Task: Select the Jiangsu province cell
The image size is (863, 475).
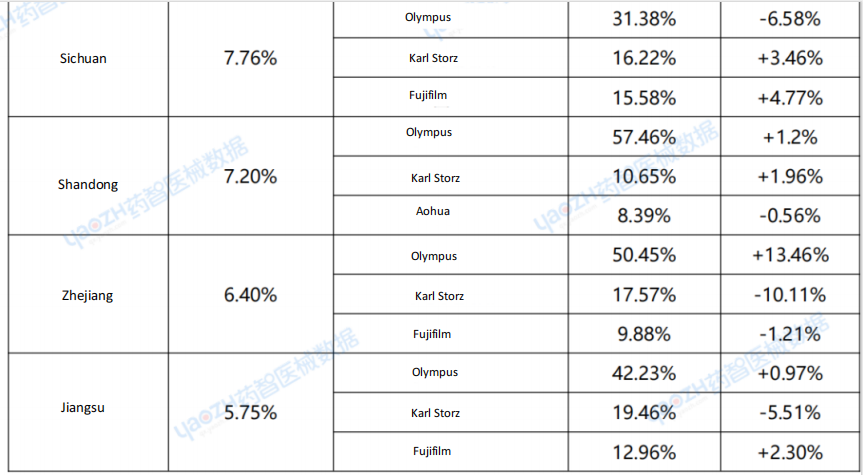Action: pyautogui.click(x=84, y=408)
